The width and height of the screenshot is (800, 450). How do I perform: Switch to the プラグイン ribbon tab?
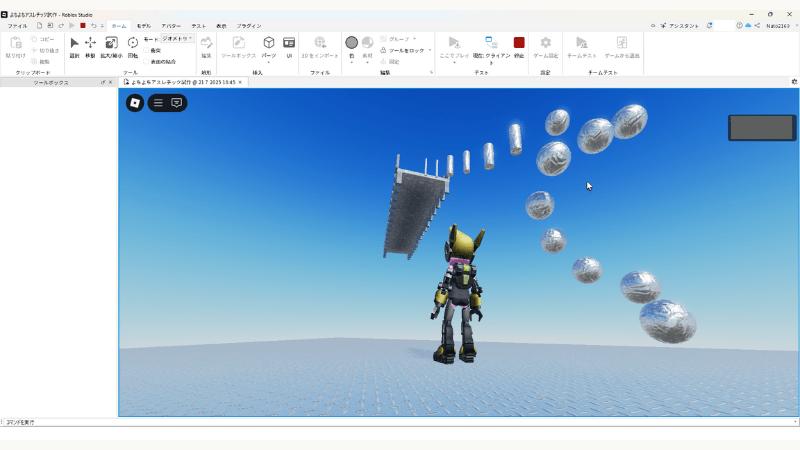click(249, 26)
